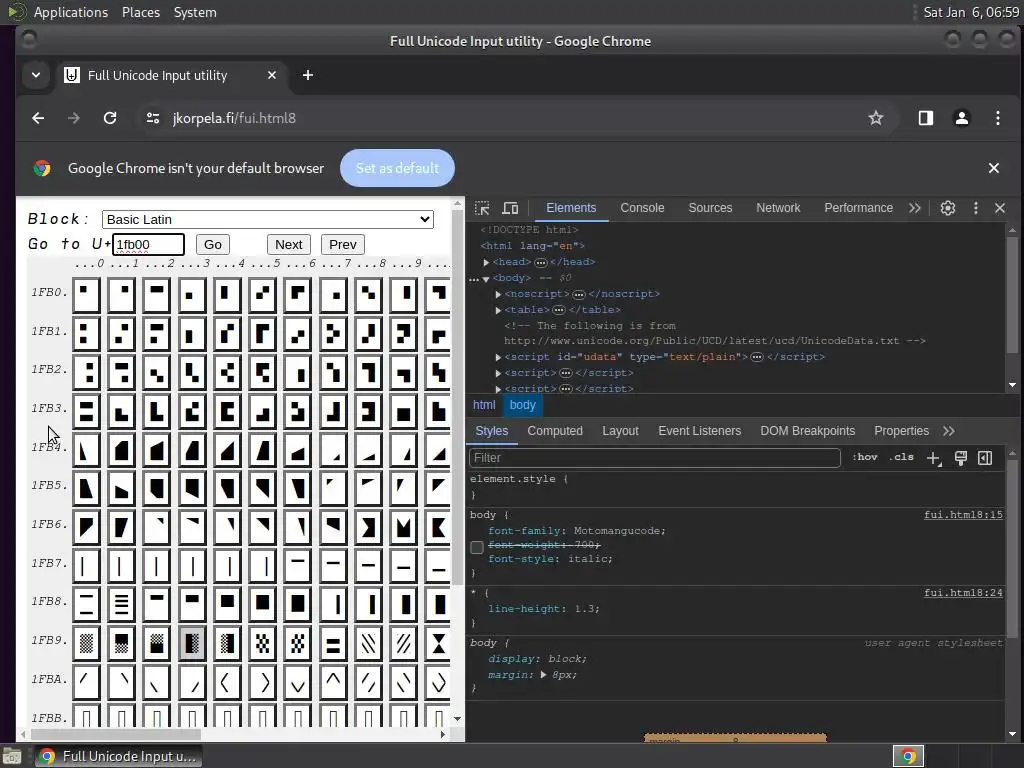This screenshot has width=1024, height=768.
Task: Expand the margin shorthand triangle in body rule
Action: click(x=543, y=675)
